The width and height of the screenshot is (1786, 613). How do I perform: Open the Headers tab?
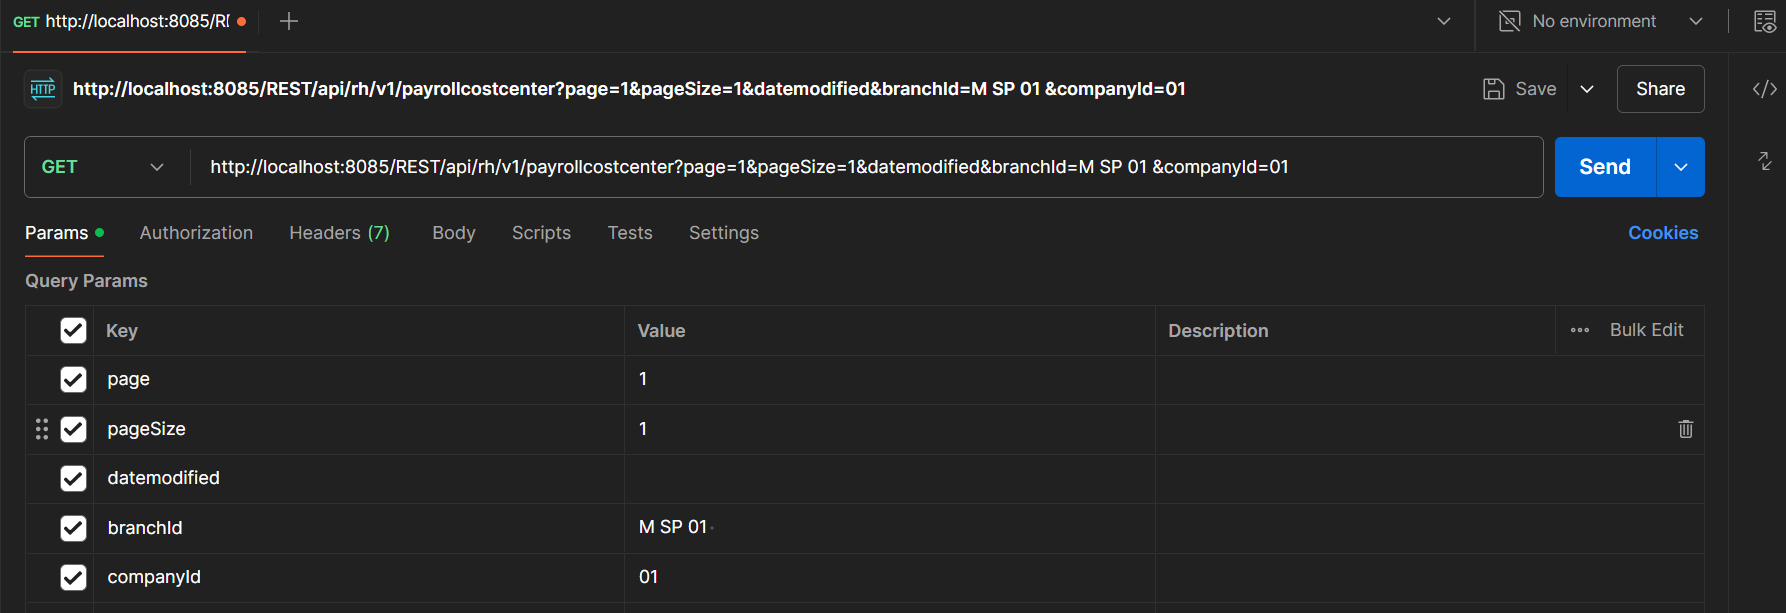click(x=339, y=233)
